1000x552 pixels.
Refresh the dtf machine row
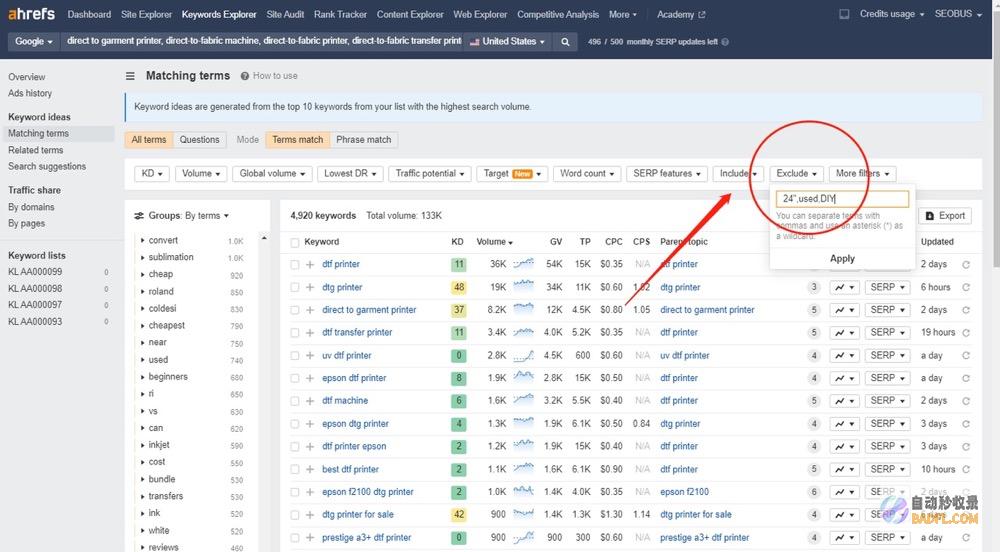(966, 401)
